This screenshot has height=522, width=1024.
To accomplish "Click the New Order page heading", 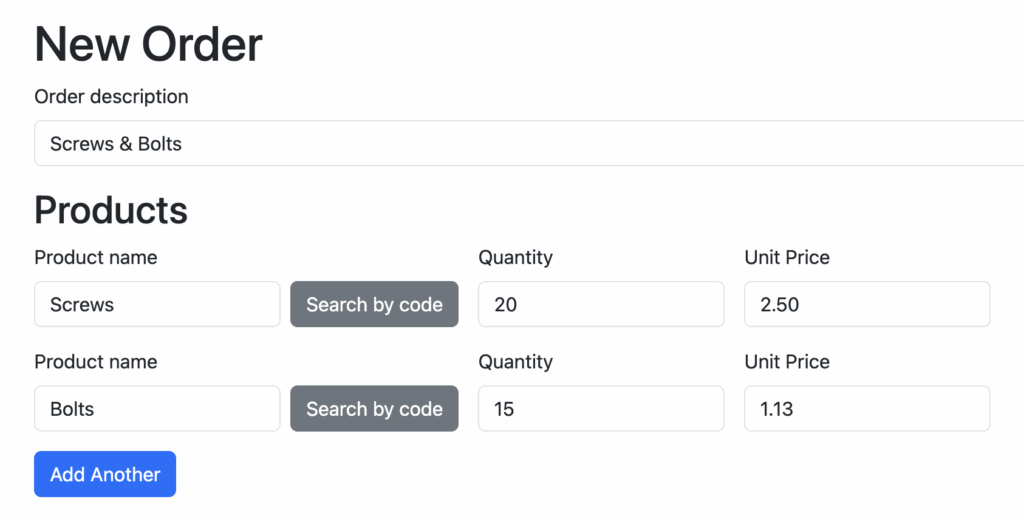I will tap(148, 45).
